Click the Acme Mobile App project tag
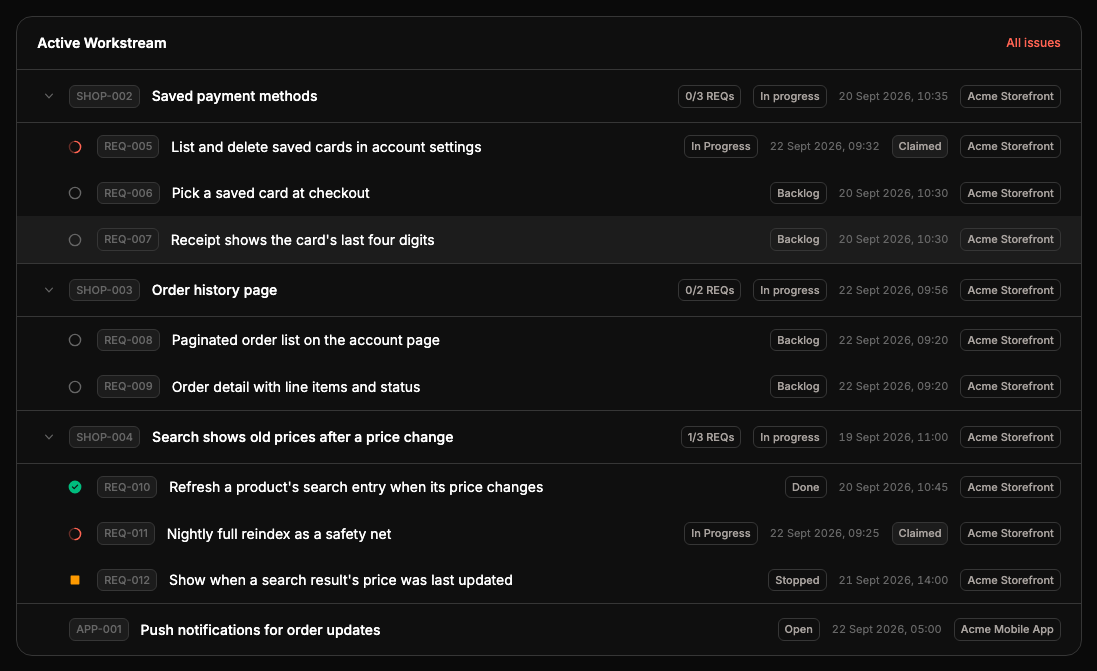Image resolution: width=1097 pixels, height=671 pixels. click(x=1007, y=629)
